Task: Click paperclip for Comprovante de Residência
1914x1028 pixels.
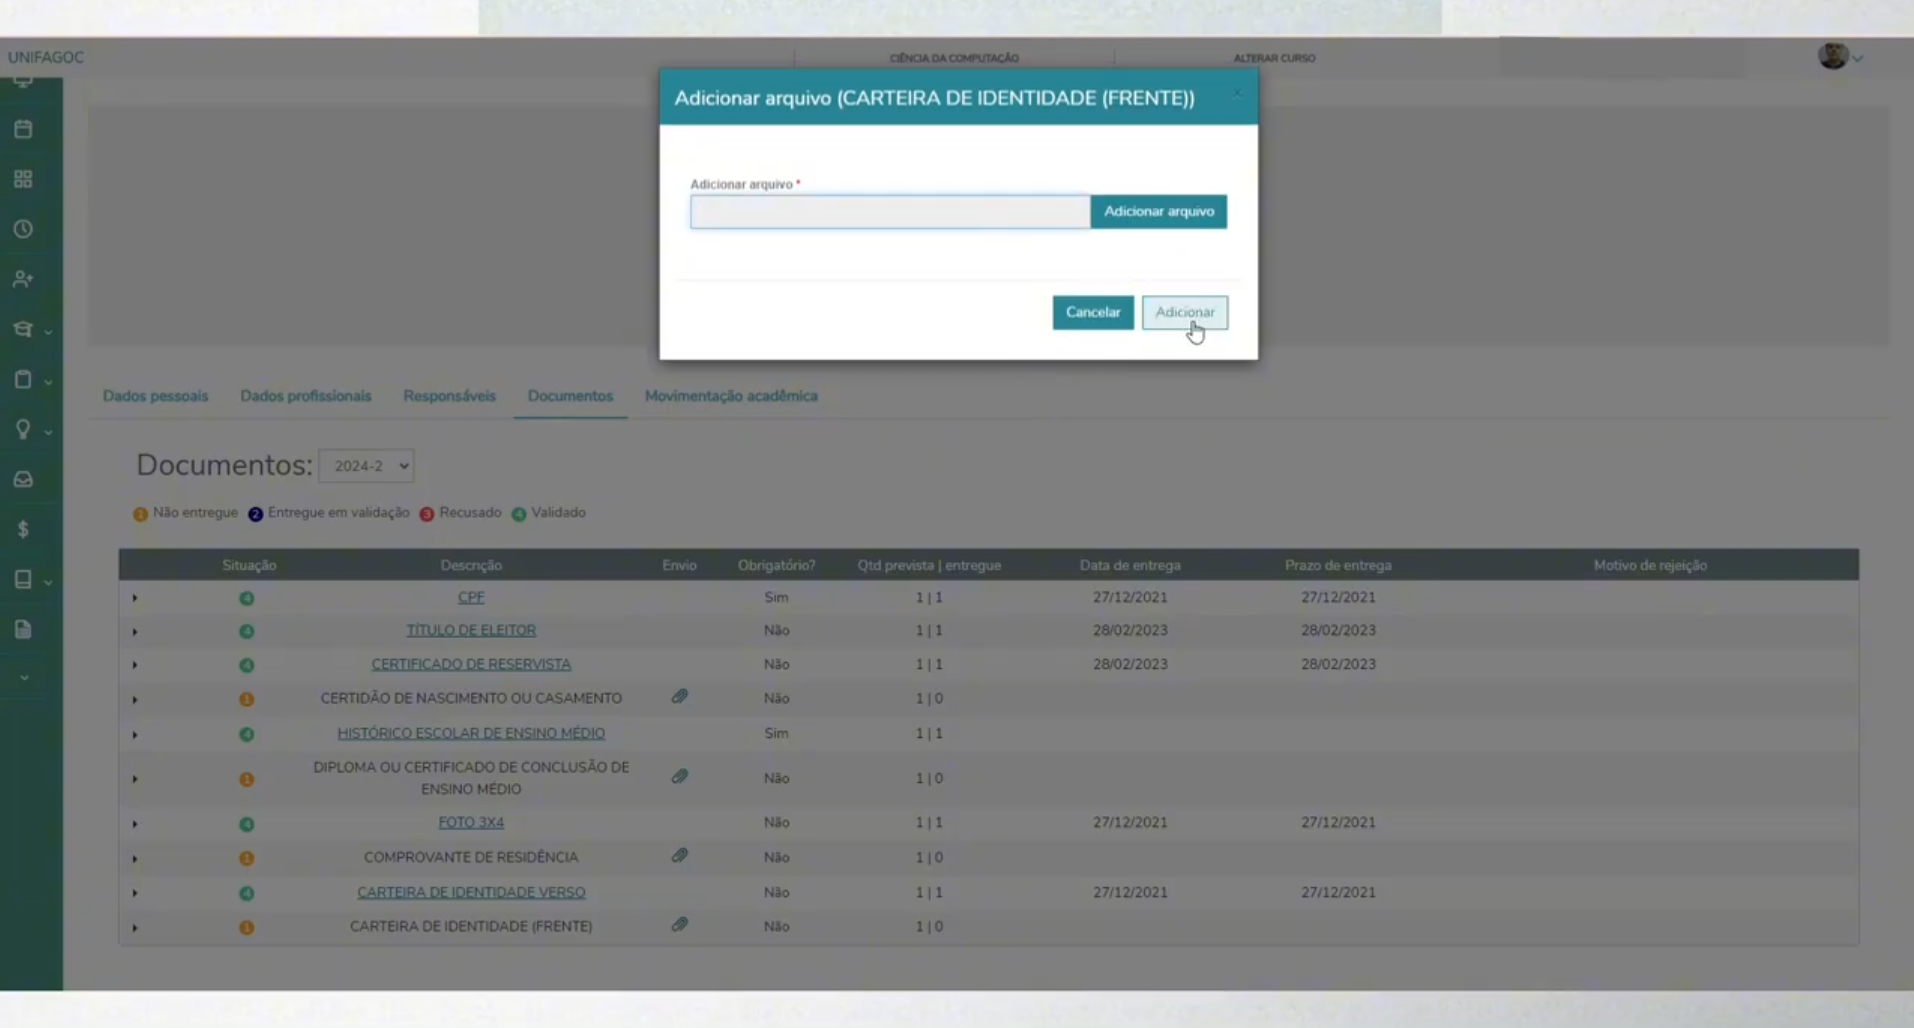Action: pos(679,856)
